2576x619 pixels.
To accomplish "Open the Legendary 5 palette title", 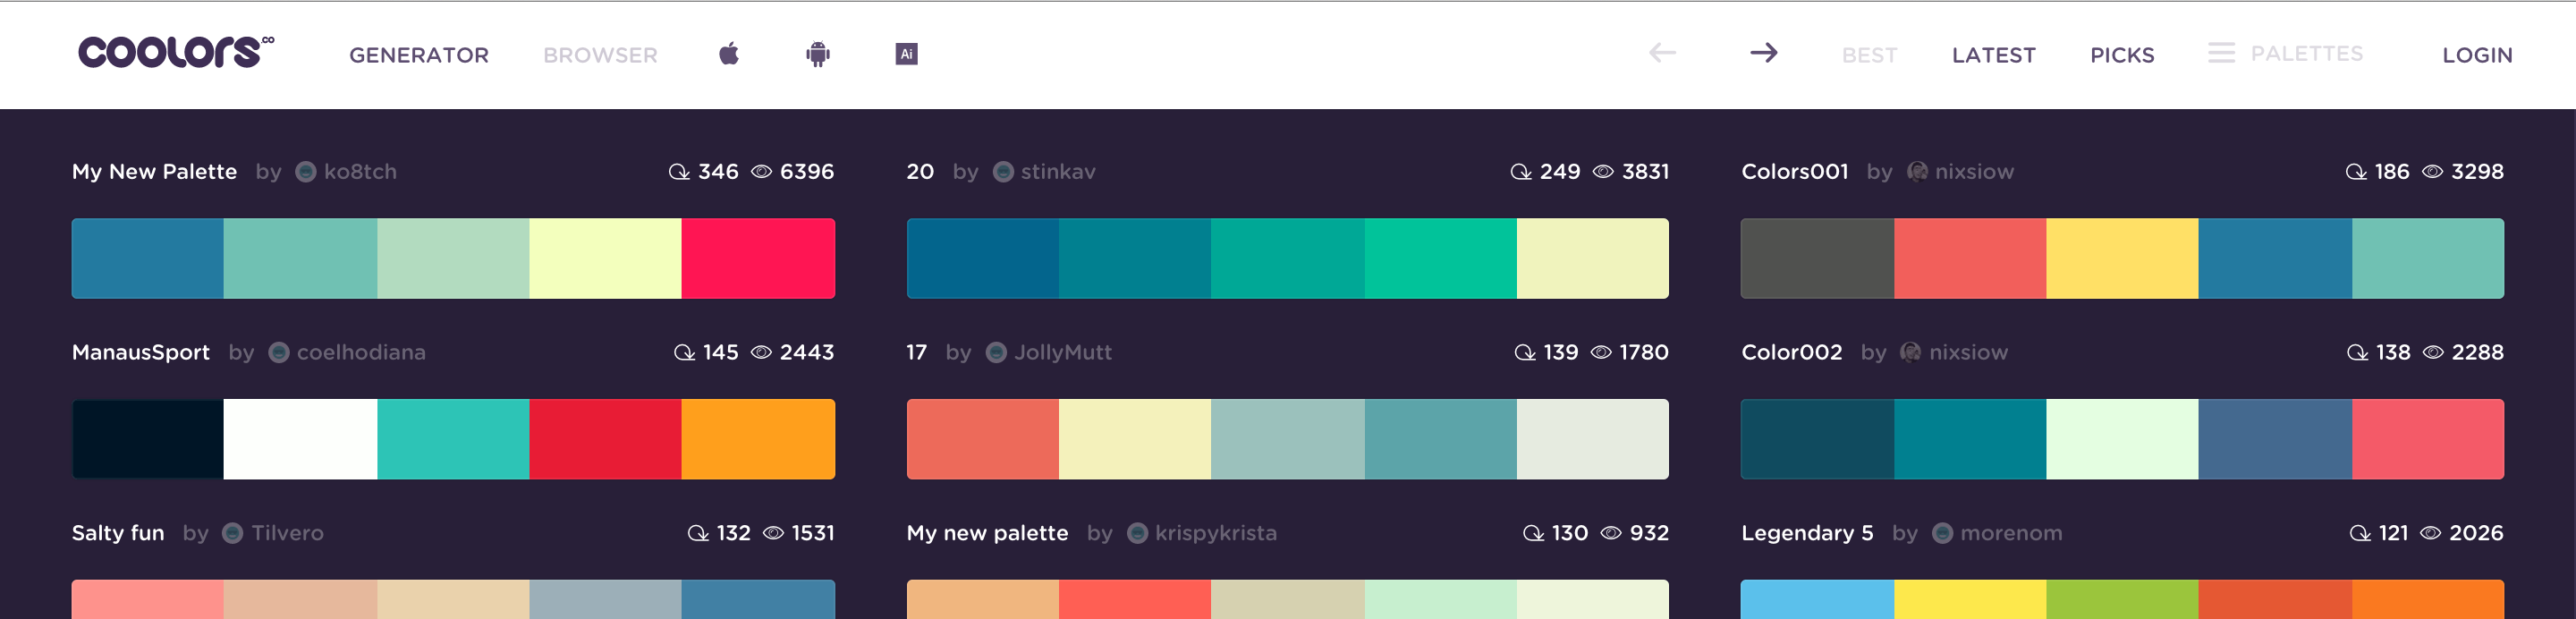I will coord(1807,533).
